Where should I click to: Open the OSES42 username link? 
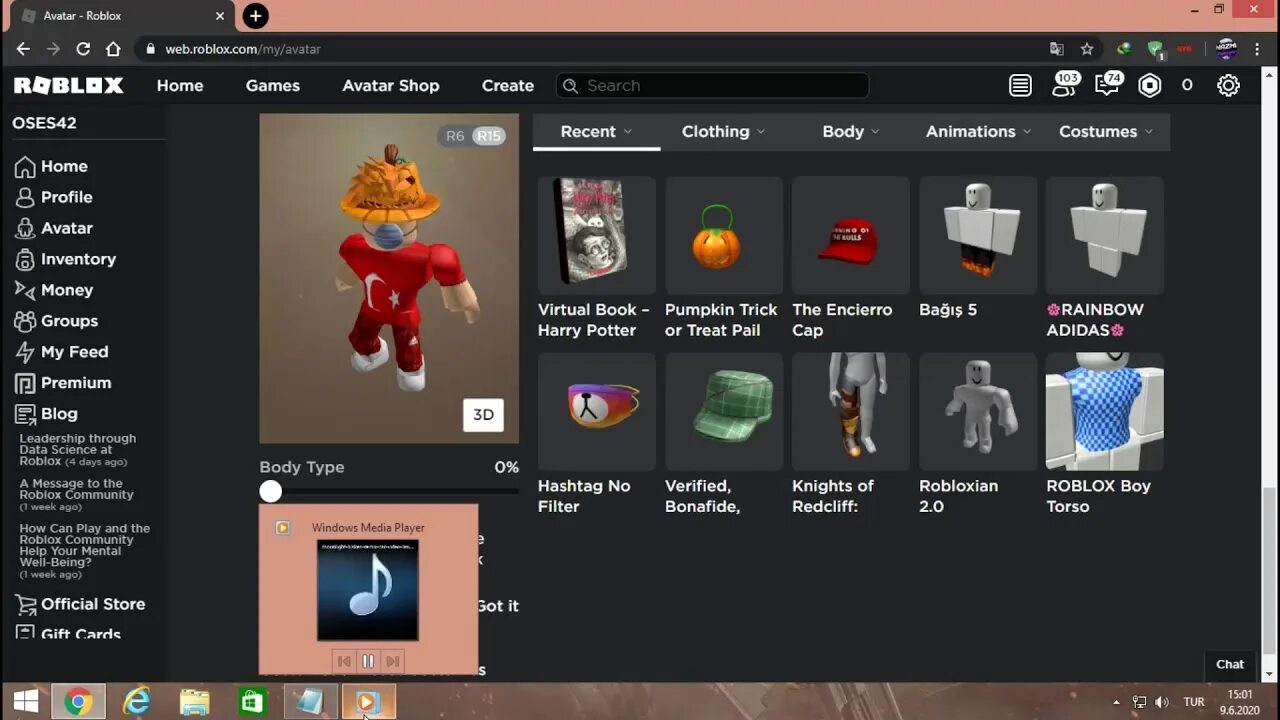[44, 123]
